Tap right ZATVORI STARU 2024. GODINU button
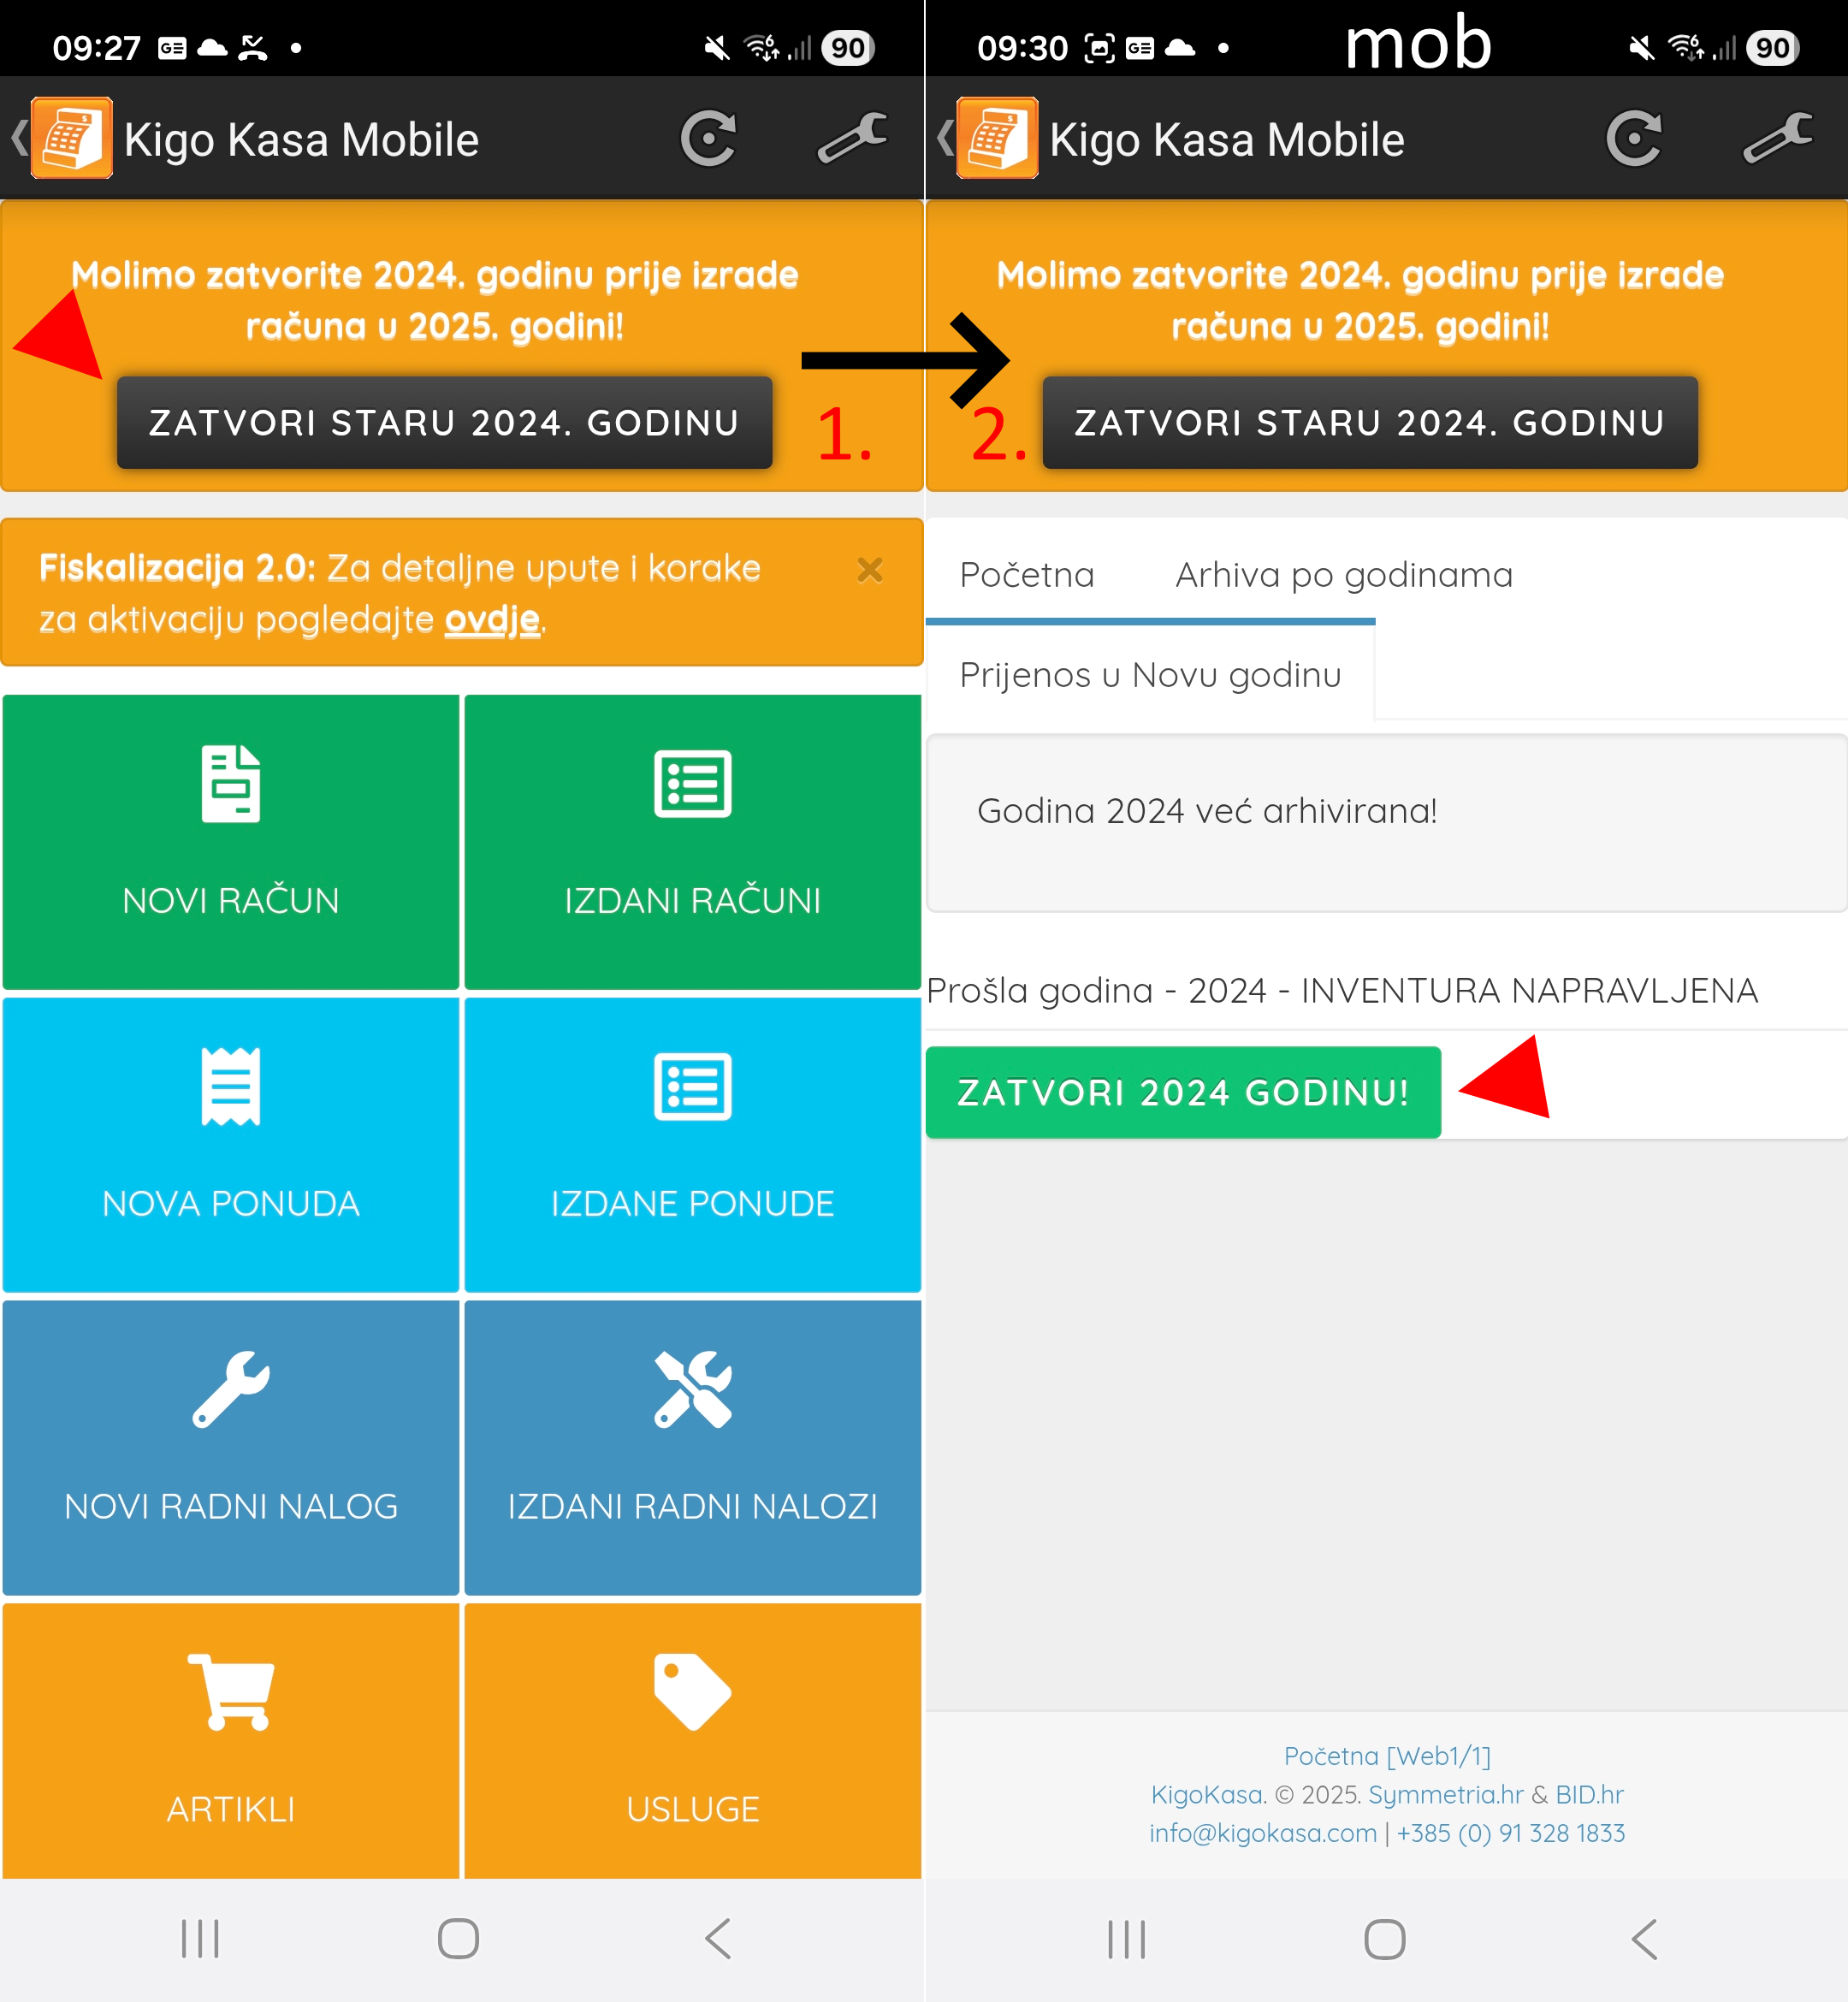 point(1370,423)
